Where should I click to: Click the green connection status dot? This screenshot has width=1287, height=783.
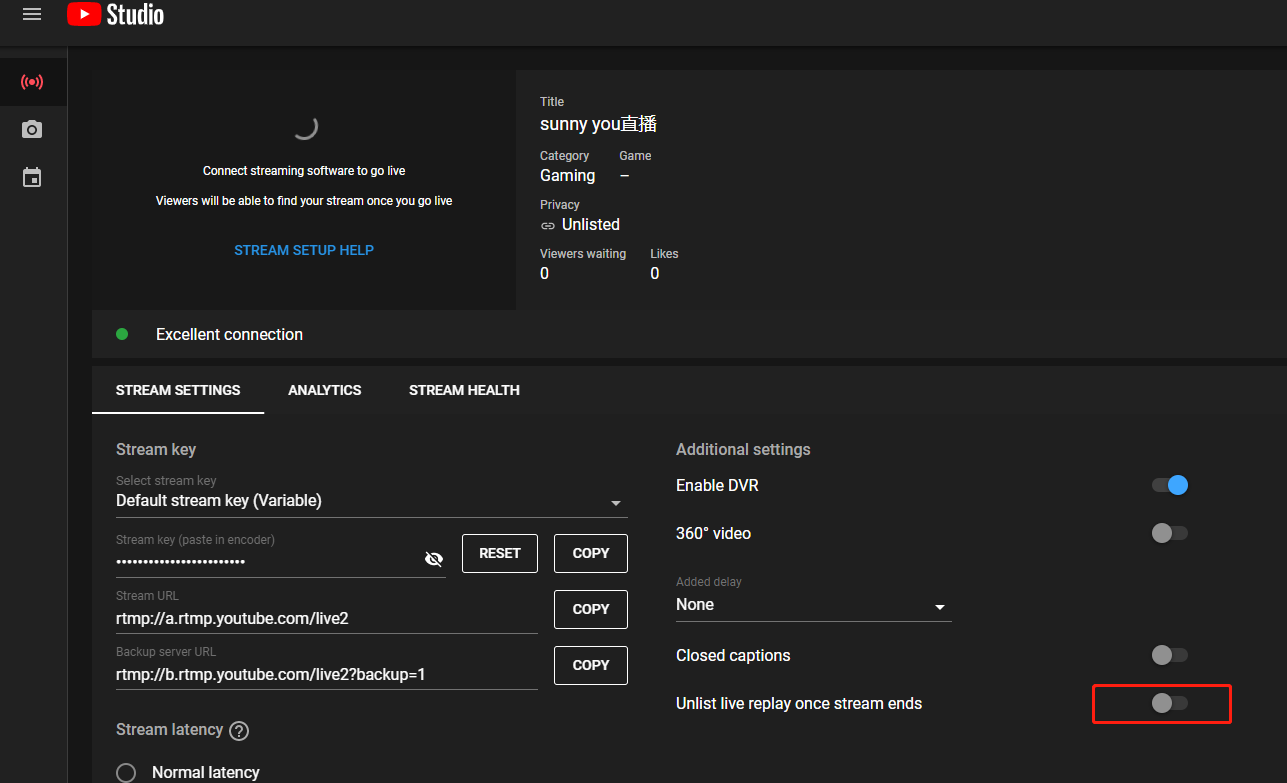click(x=122, y=334)
